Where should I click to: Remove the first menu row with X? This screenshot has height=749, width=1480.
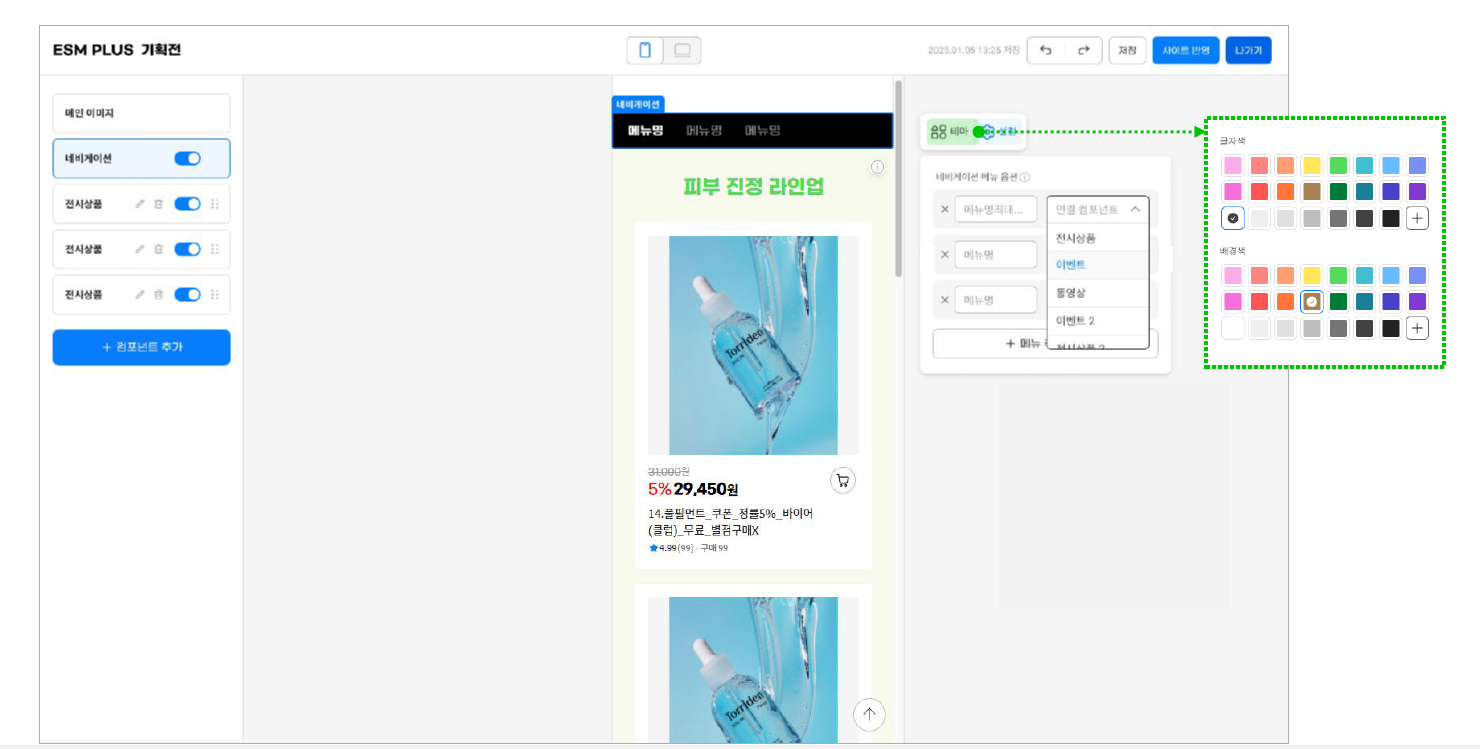(x=944, y=210)
